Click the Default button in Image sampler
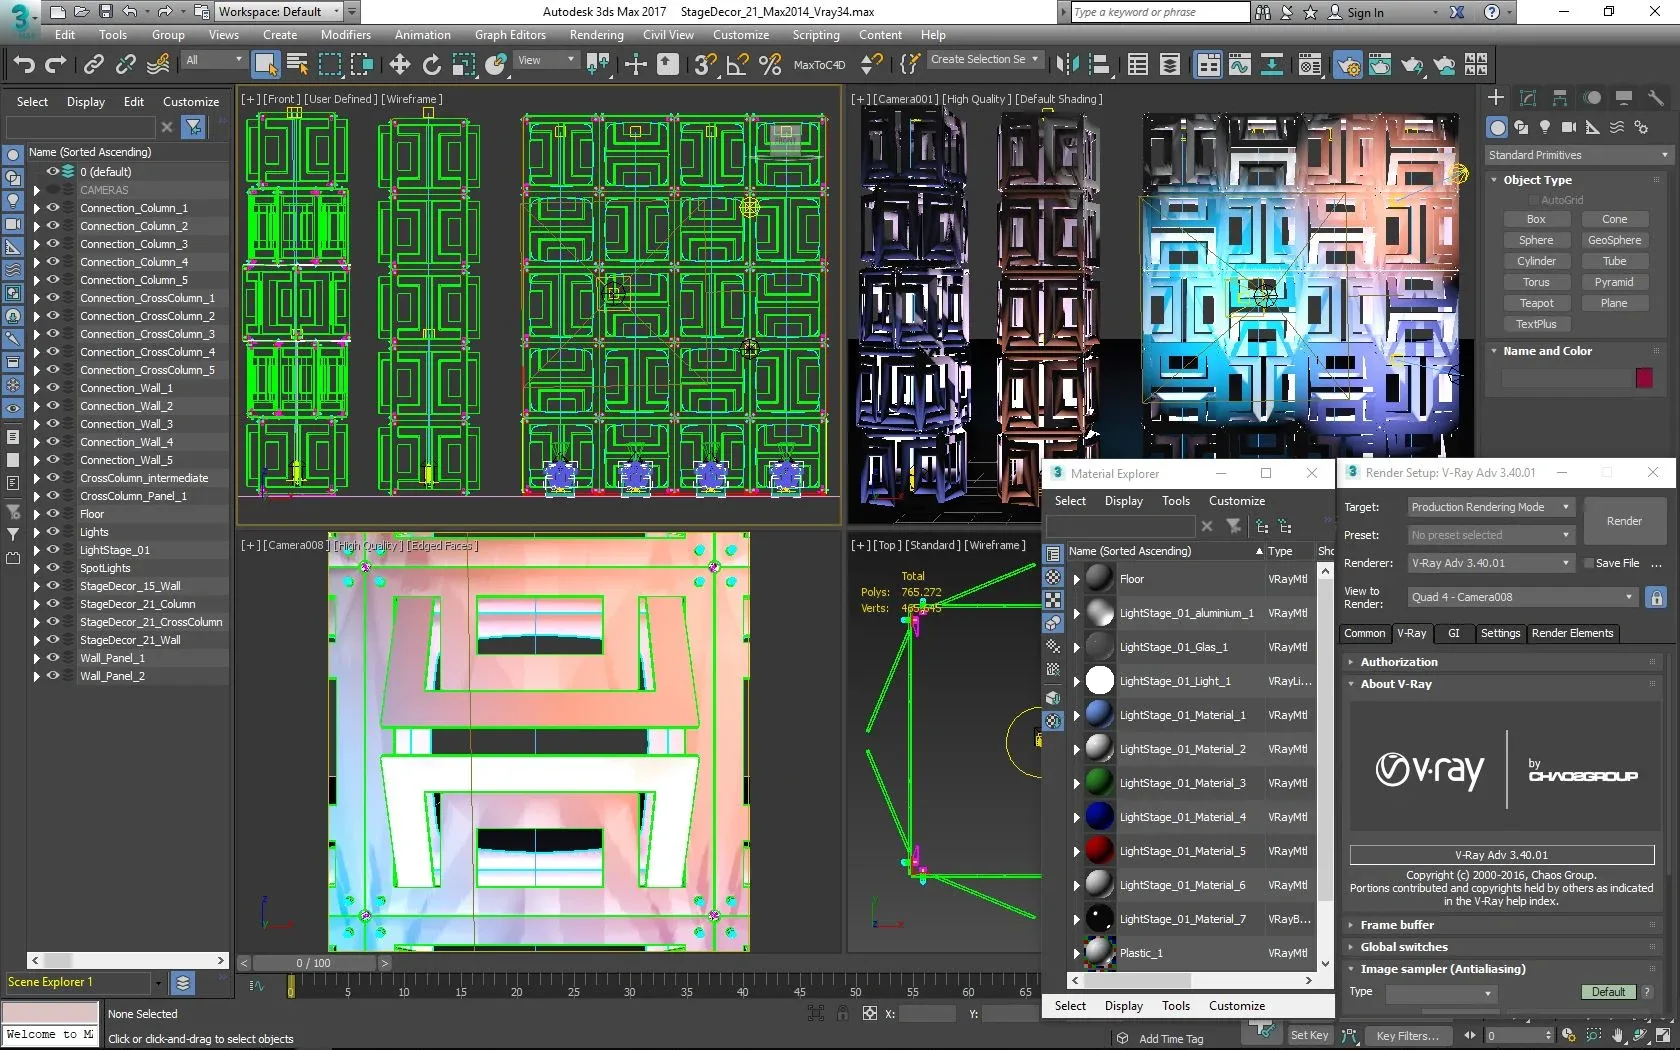This screenshot has width=1680, height=1050. (x=1608, y=992)
